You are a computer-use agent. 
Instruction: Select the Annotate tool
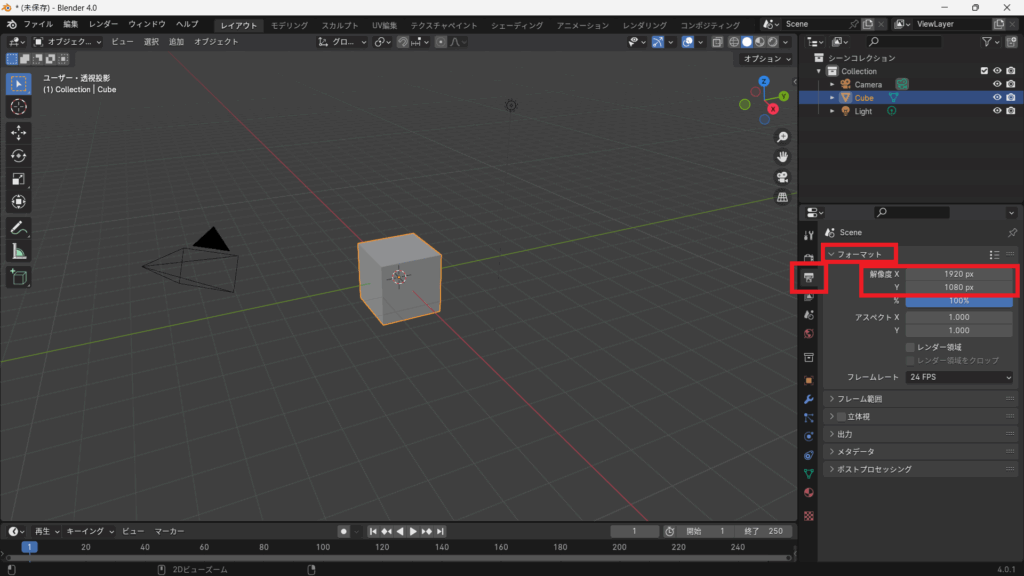18,228
